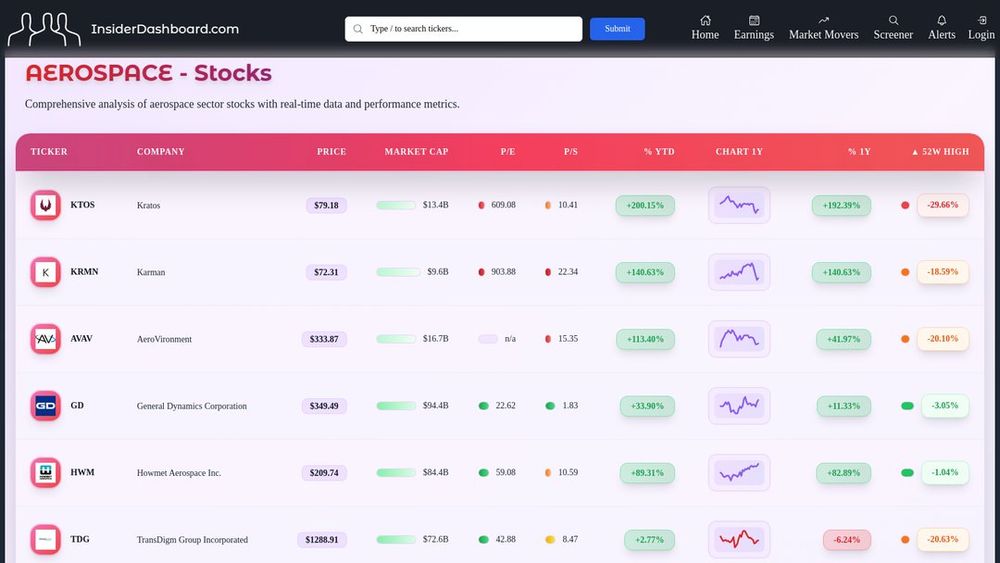
Task: Open the KTOS one-year chart thumbnail
Action: tap(739, 205)
